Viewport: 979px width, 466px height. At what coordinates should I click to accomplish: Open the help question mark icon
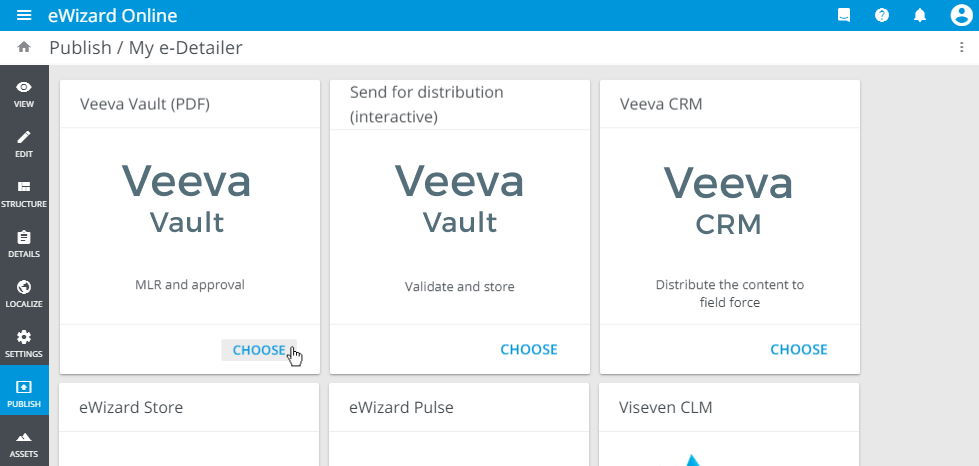881,15
